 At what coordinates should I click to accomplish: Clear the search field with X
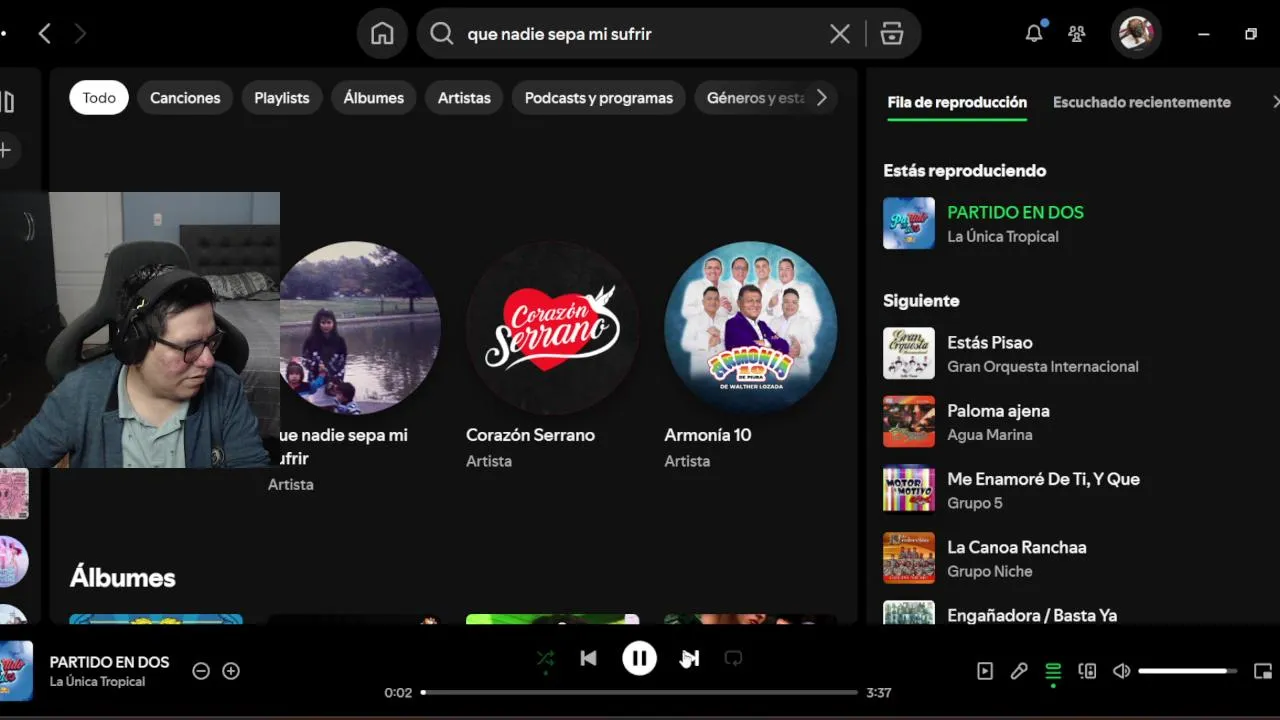[x=840, y=34]
